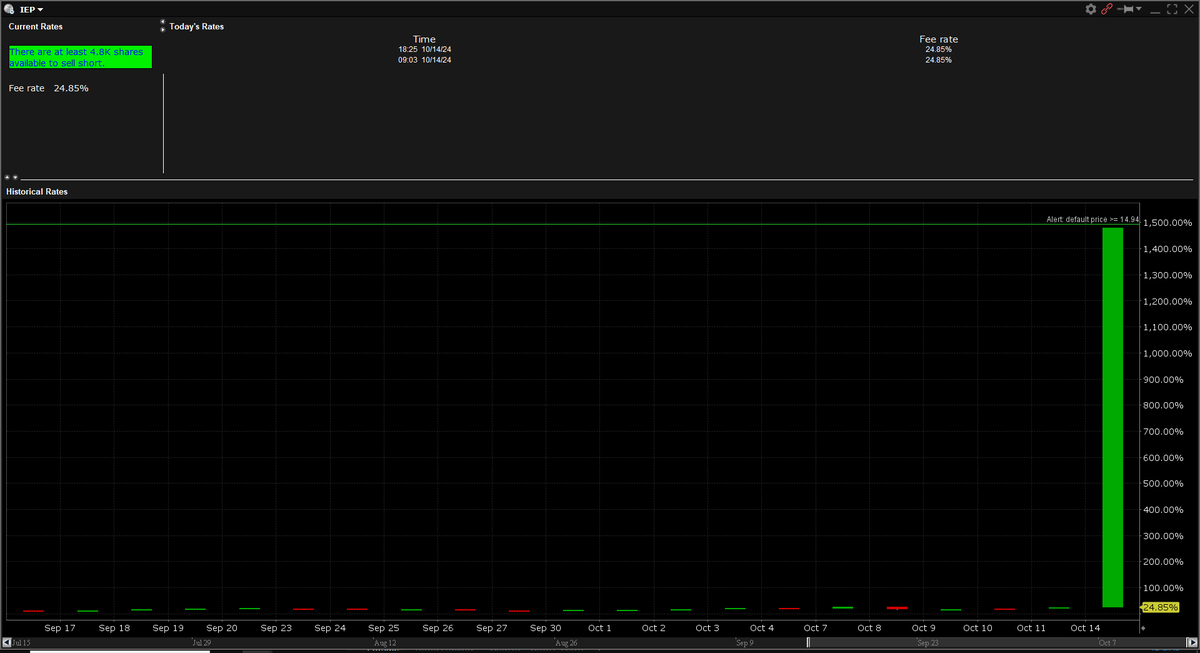
Task: Select the 18:25 10/14/24 rate row
Action: pyautogui.click(x=424, y=49)
